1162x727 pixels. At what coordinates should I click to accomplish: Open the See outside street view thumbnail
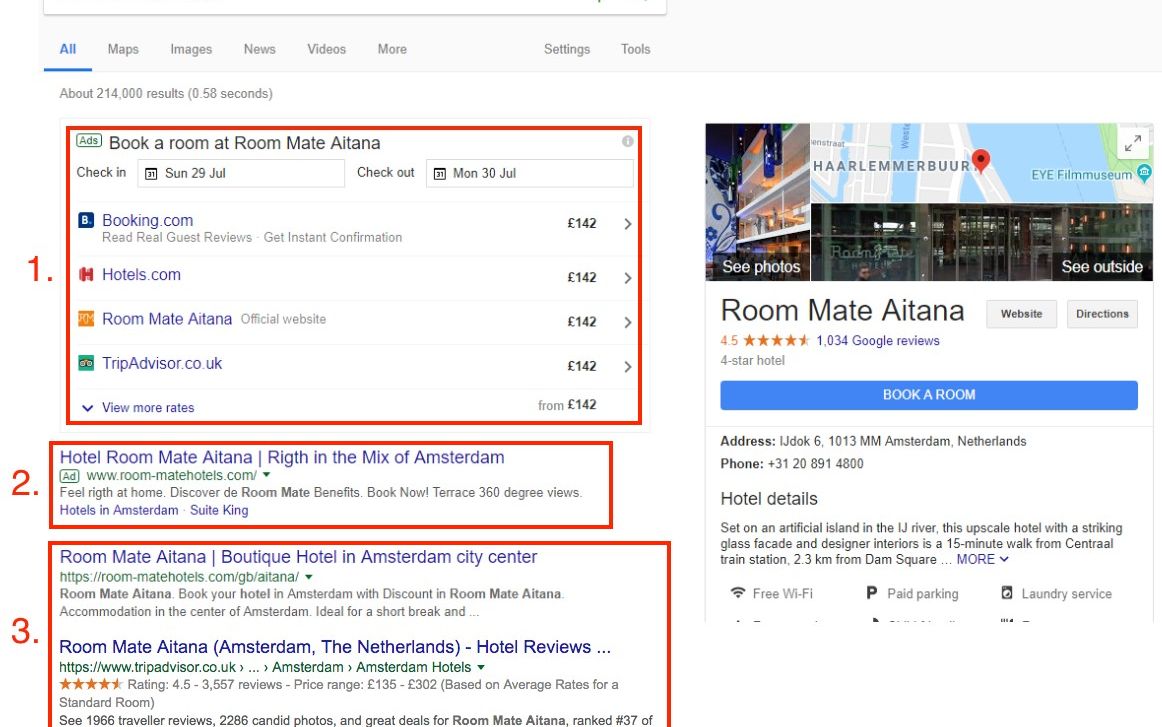982,242
